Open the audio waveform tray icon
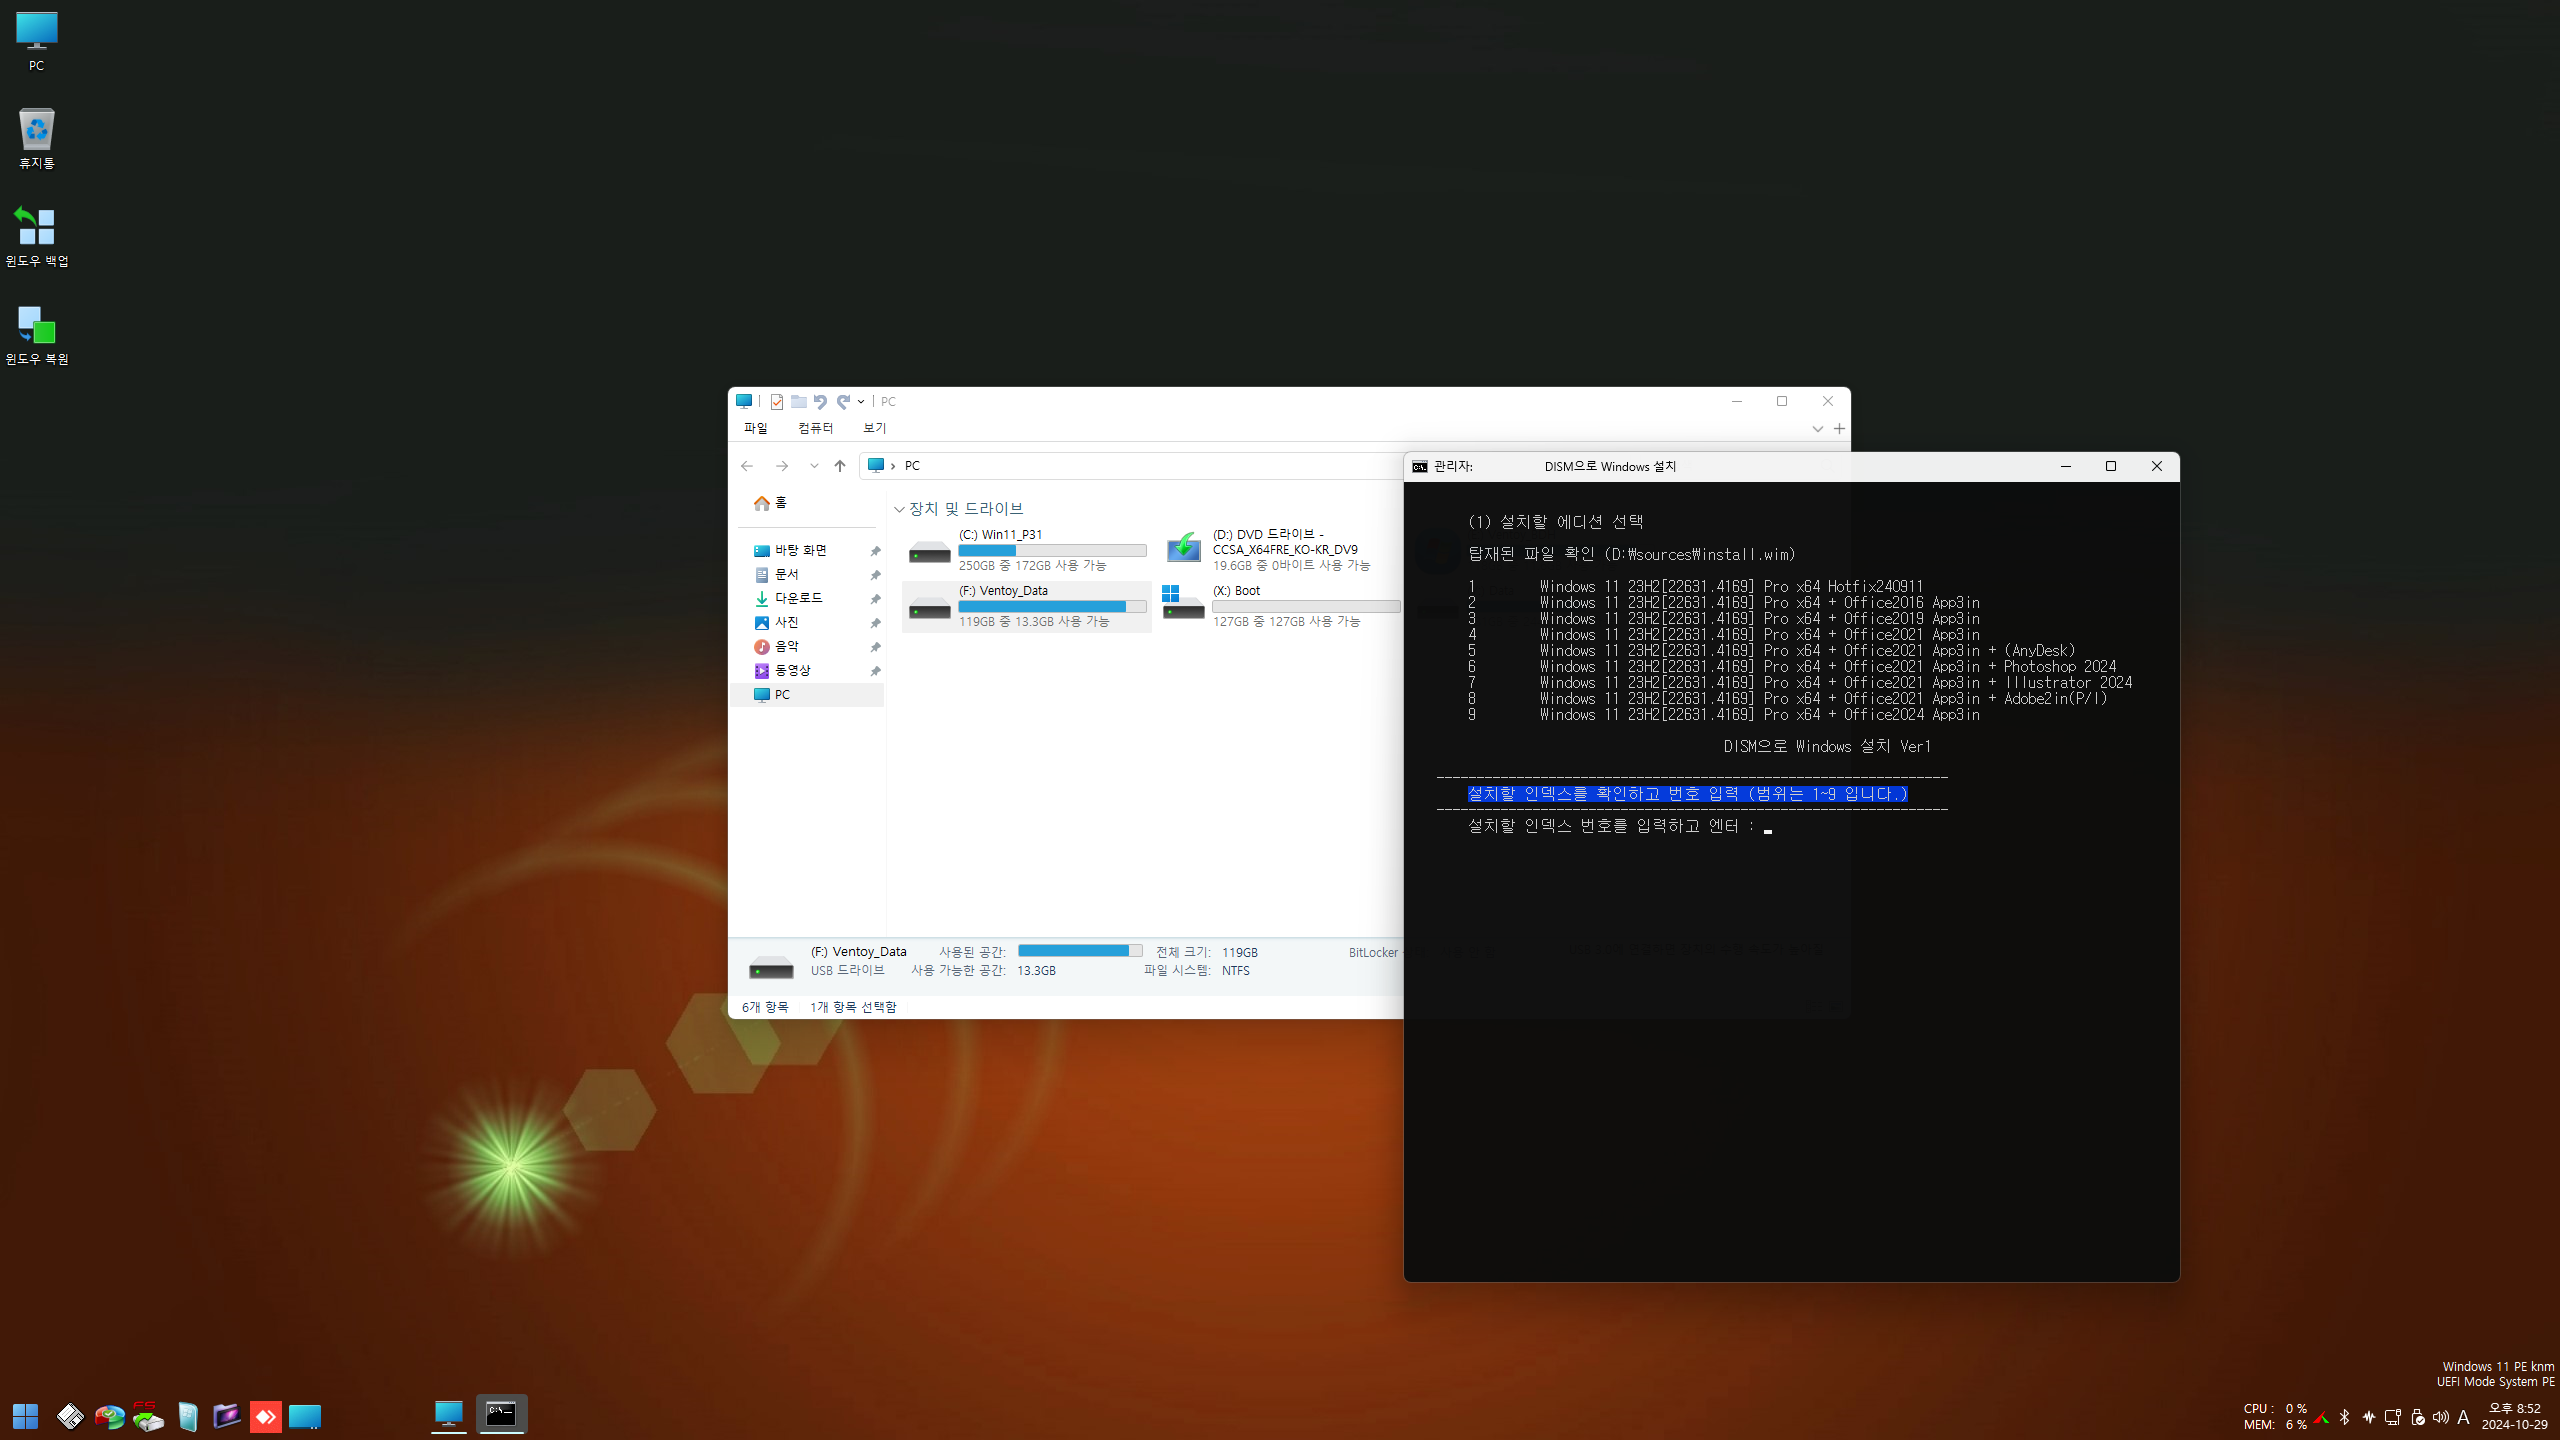The height and width of the screenshot is (1440, 2560). point(2369,1417)
